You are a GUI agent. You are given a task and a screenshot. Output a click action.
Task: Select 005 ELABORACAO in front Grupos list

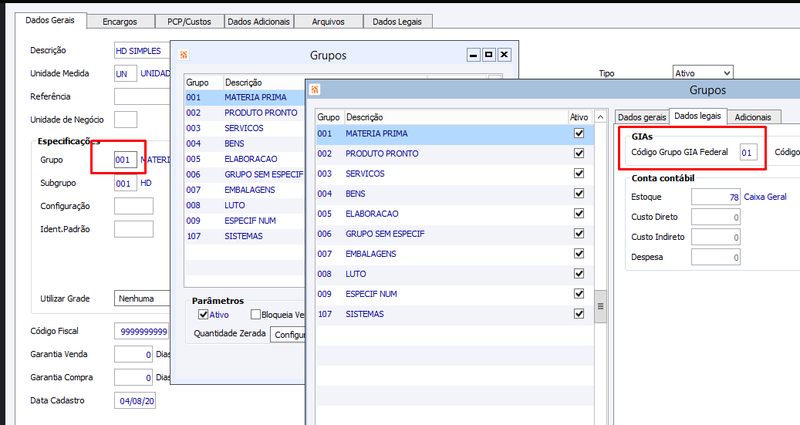tap(455, 213)
